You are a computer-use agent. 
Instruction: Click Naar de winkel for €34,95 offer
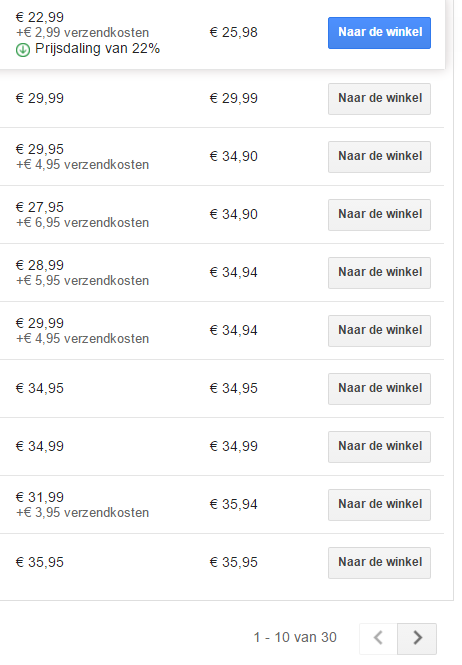379,389
